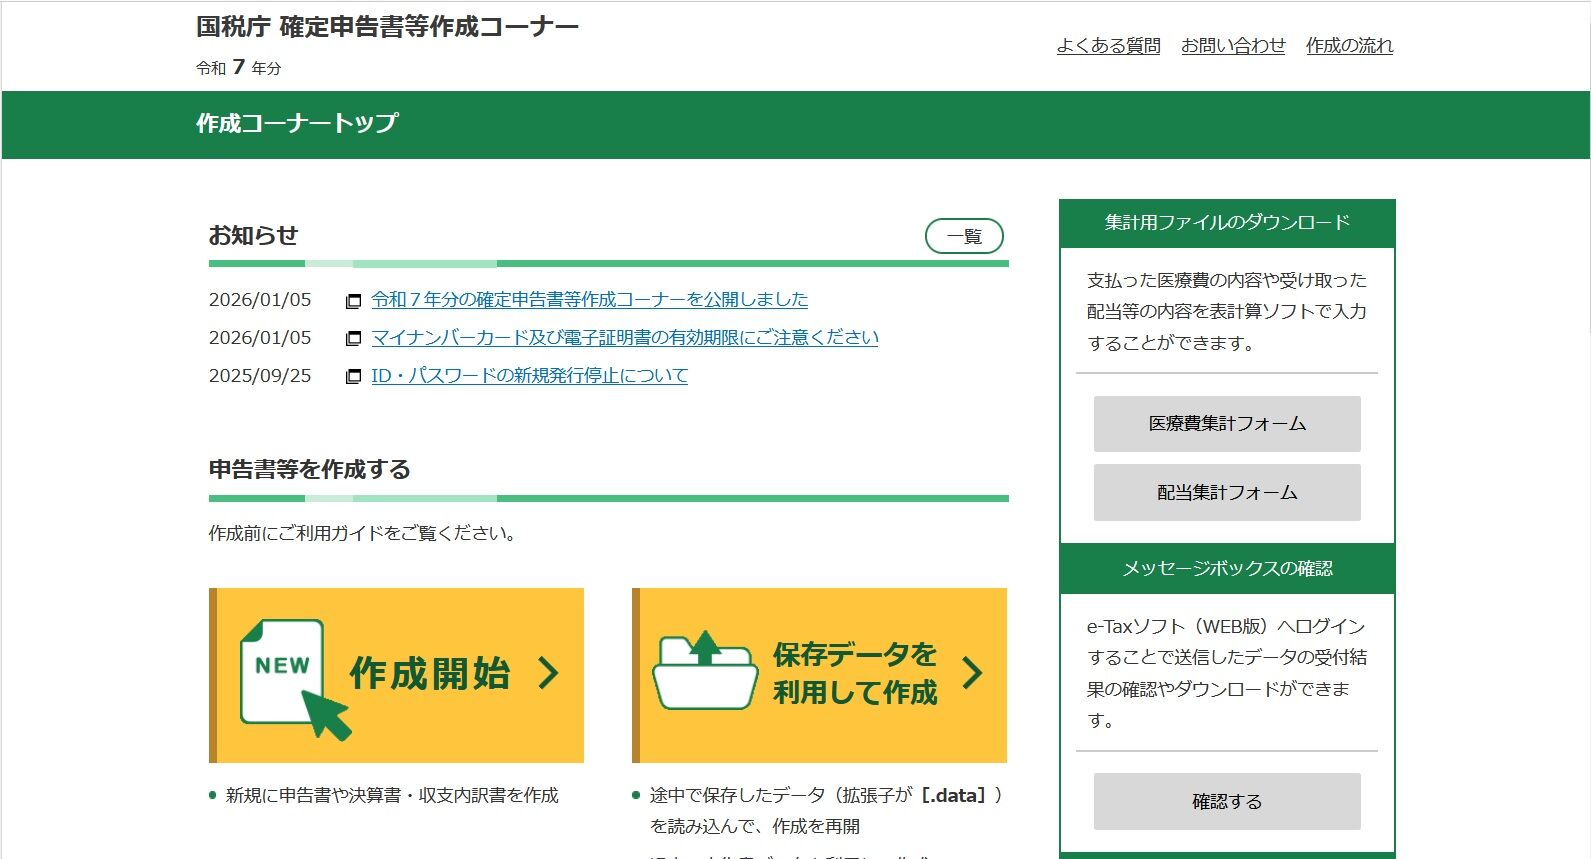Screen dimensions: 1591x859
Task: Click the folder upload icon on 保存データ button
Action: [x=705, y=670]
